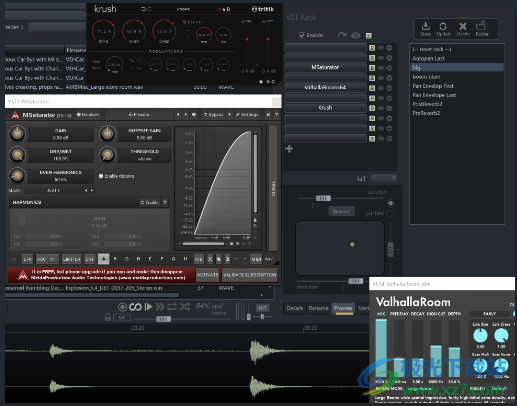
Task: Click the playback speed slider handle
Action: [163, 319]
